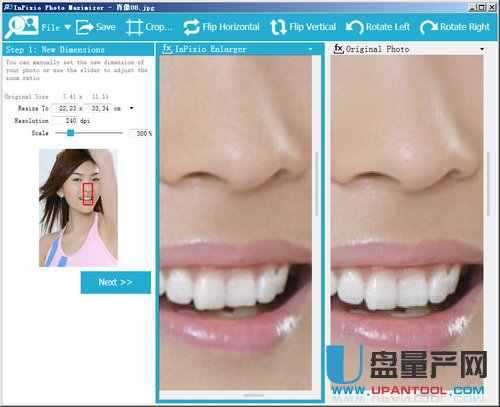Open the InPixio Enlarger panel dropdown
The height and width of the screenshot is (407, 500).
pyautogui.click(x=310, y=49)
